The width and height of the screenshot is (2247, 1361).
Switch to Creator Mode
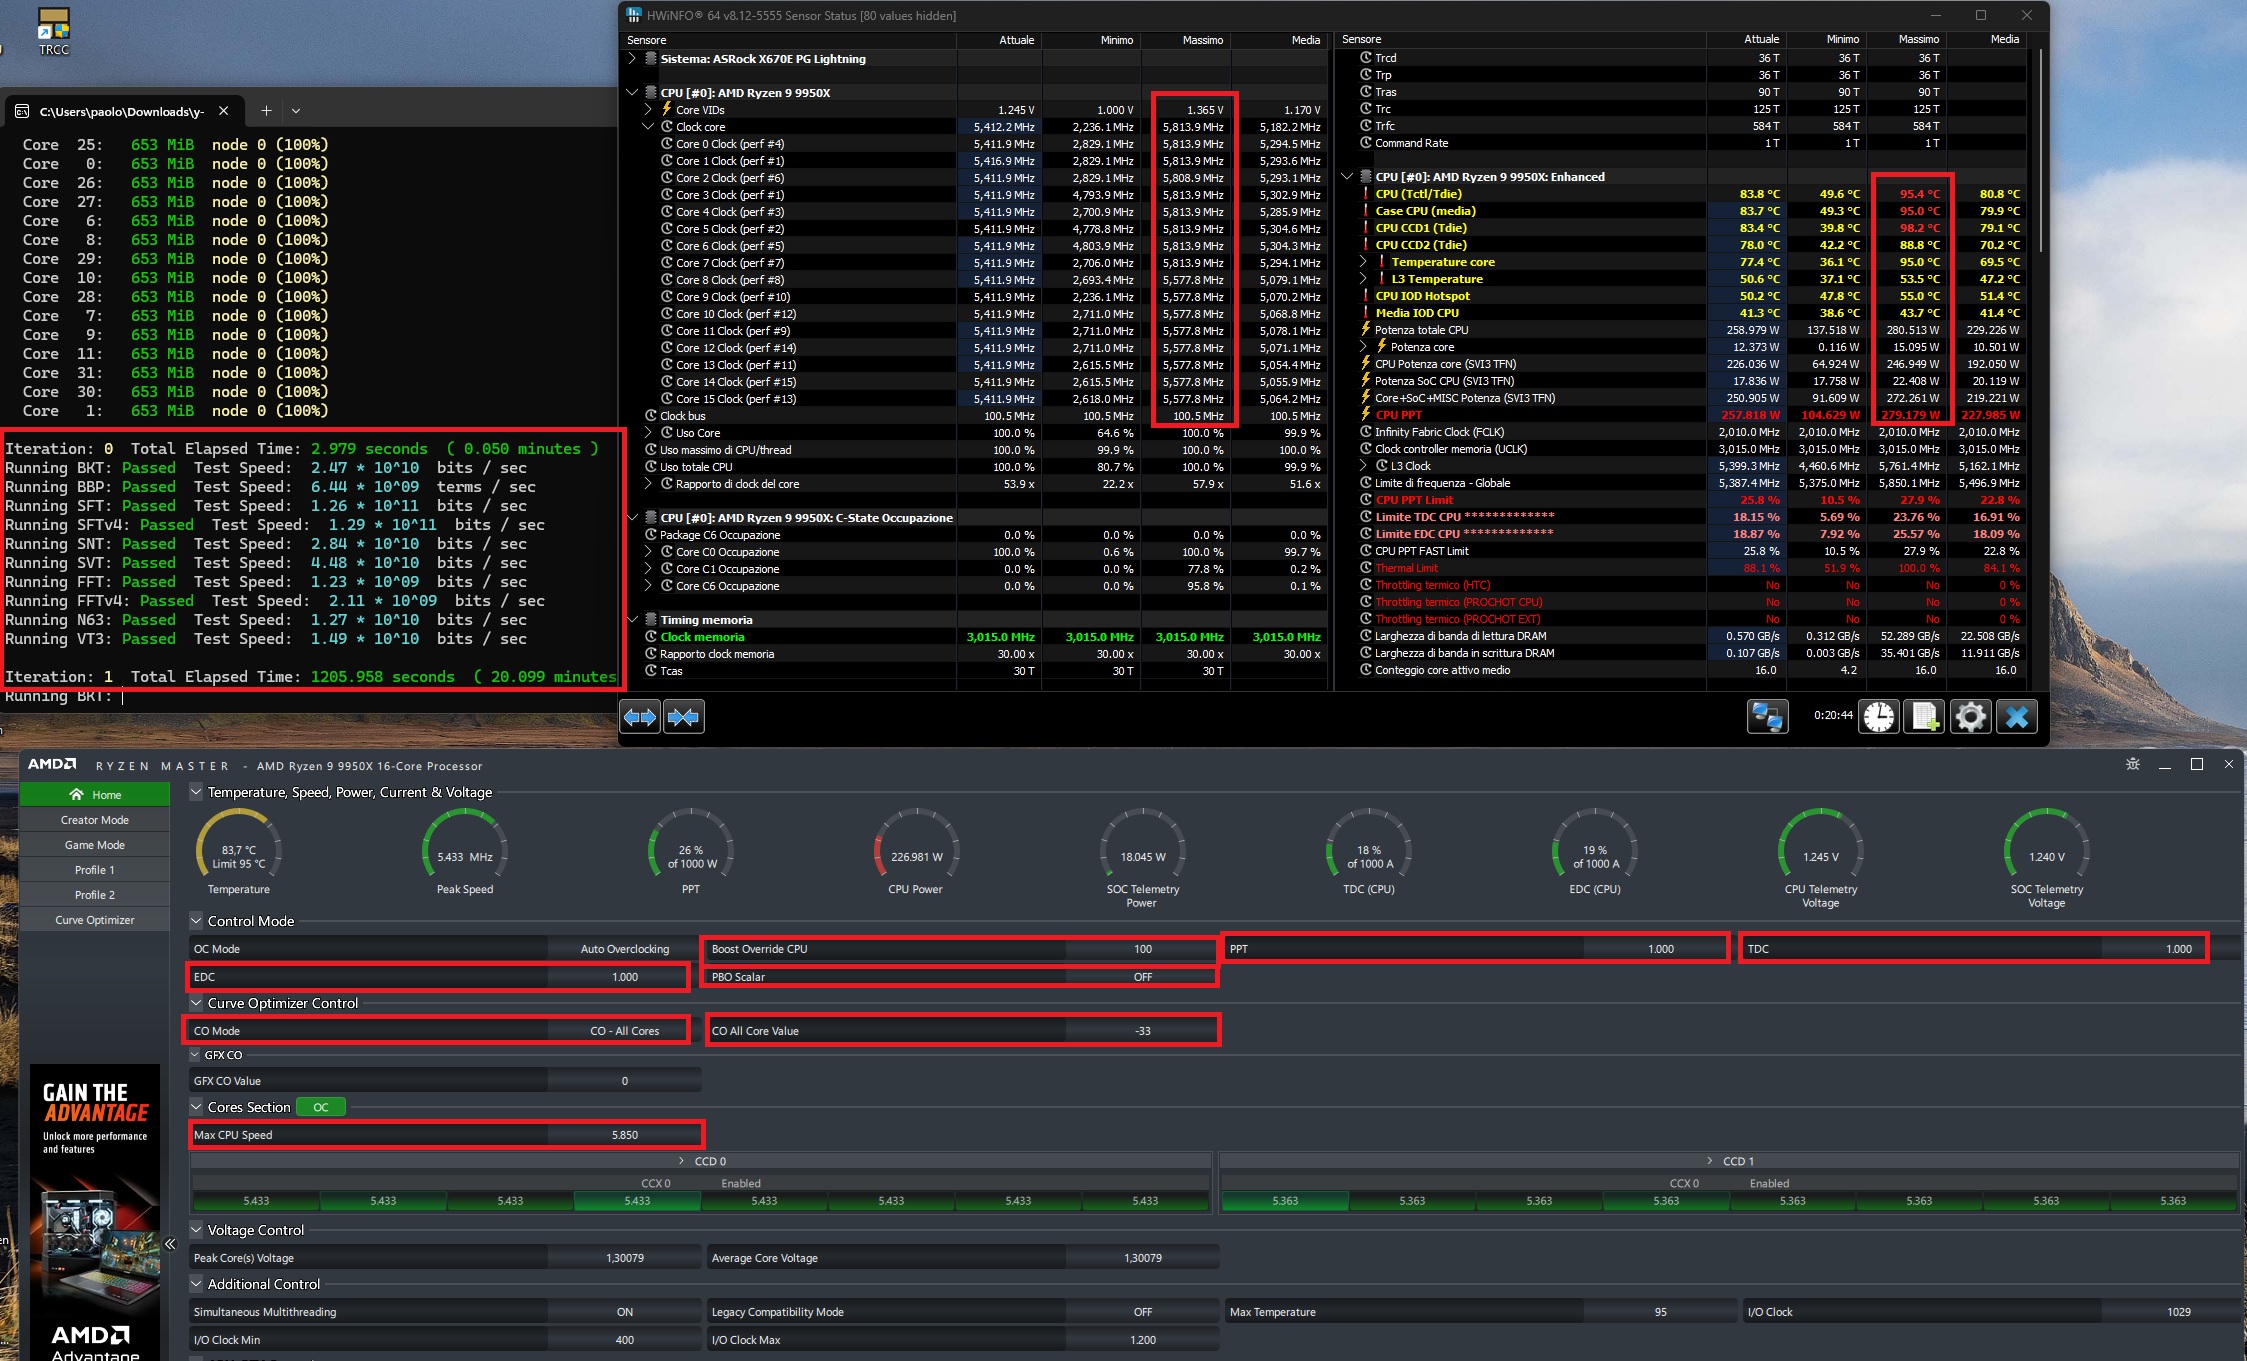point(95,820)
